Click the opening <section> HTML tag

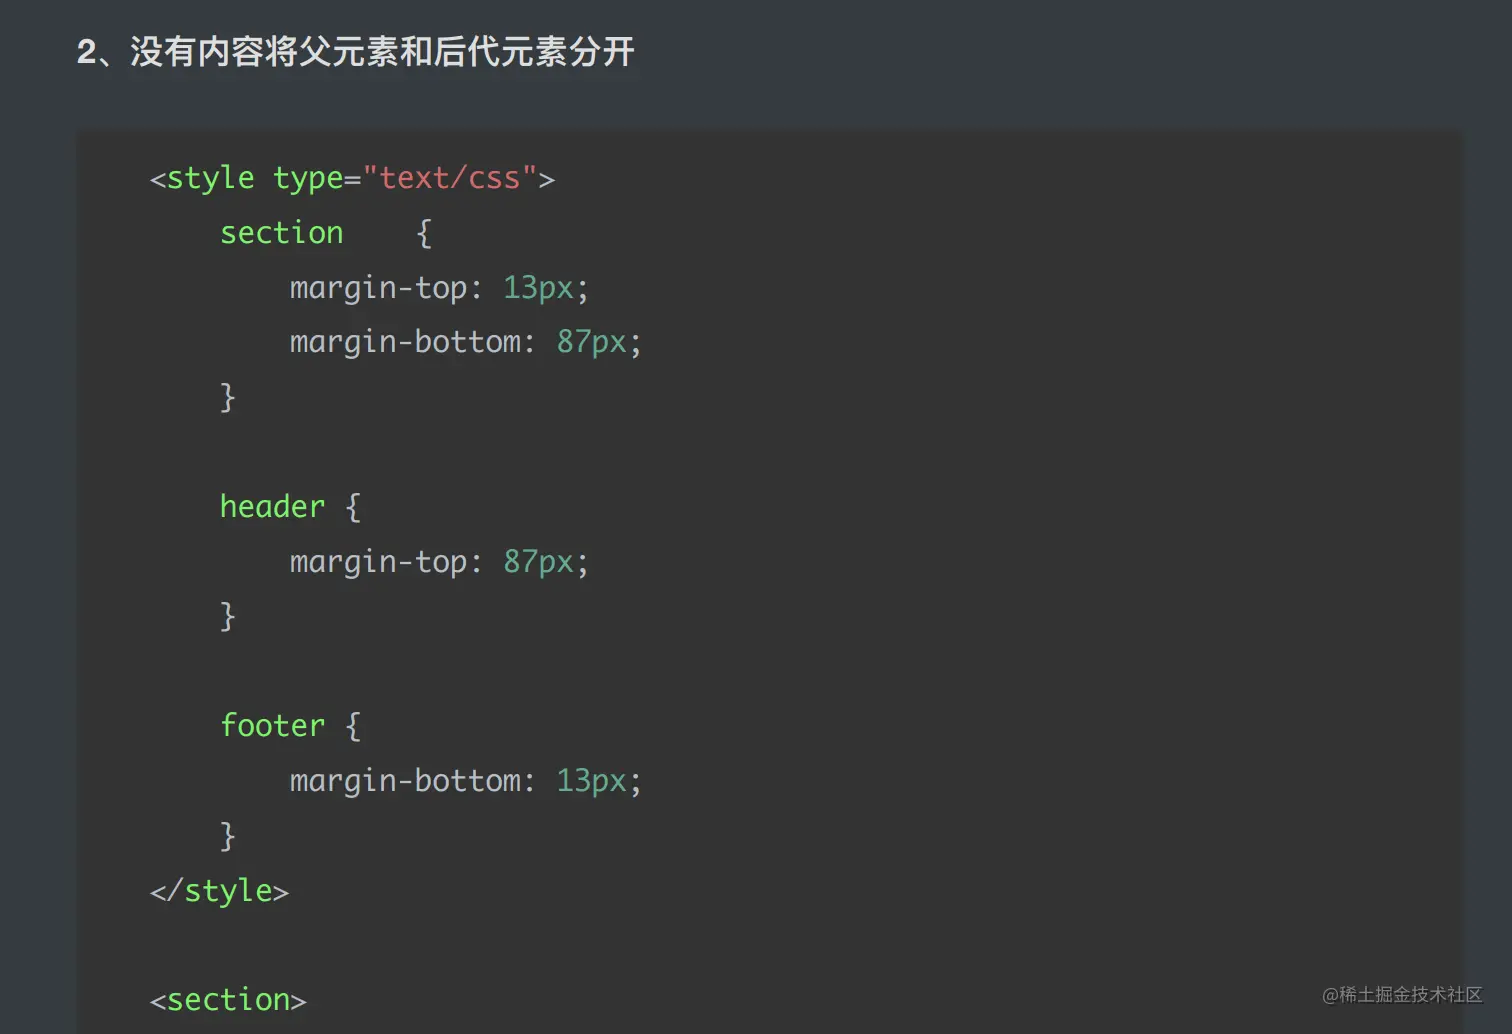[228, 1000]
